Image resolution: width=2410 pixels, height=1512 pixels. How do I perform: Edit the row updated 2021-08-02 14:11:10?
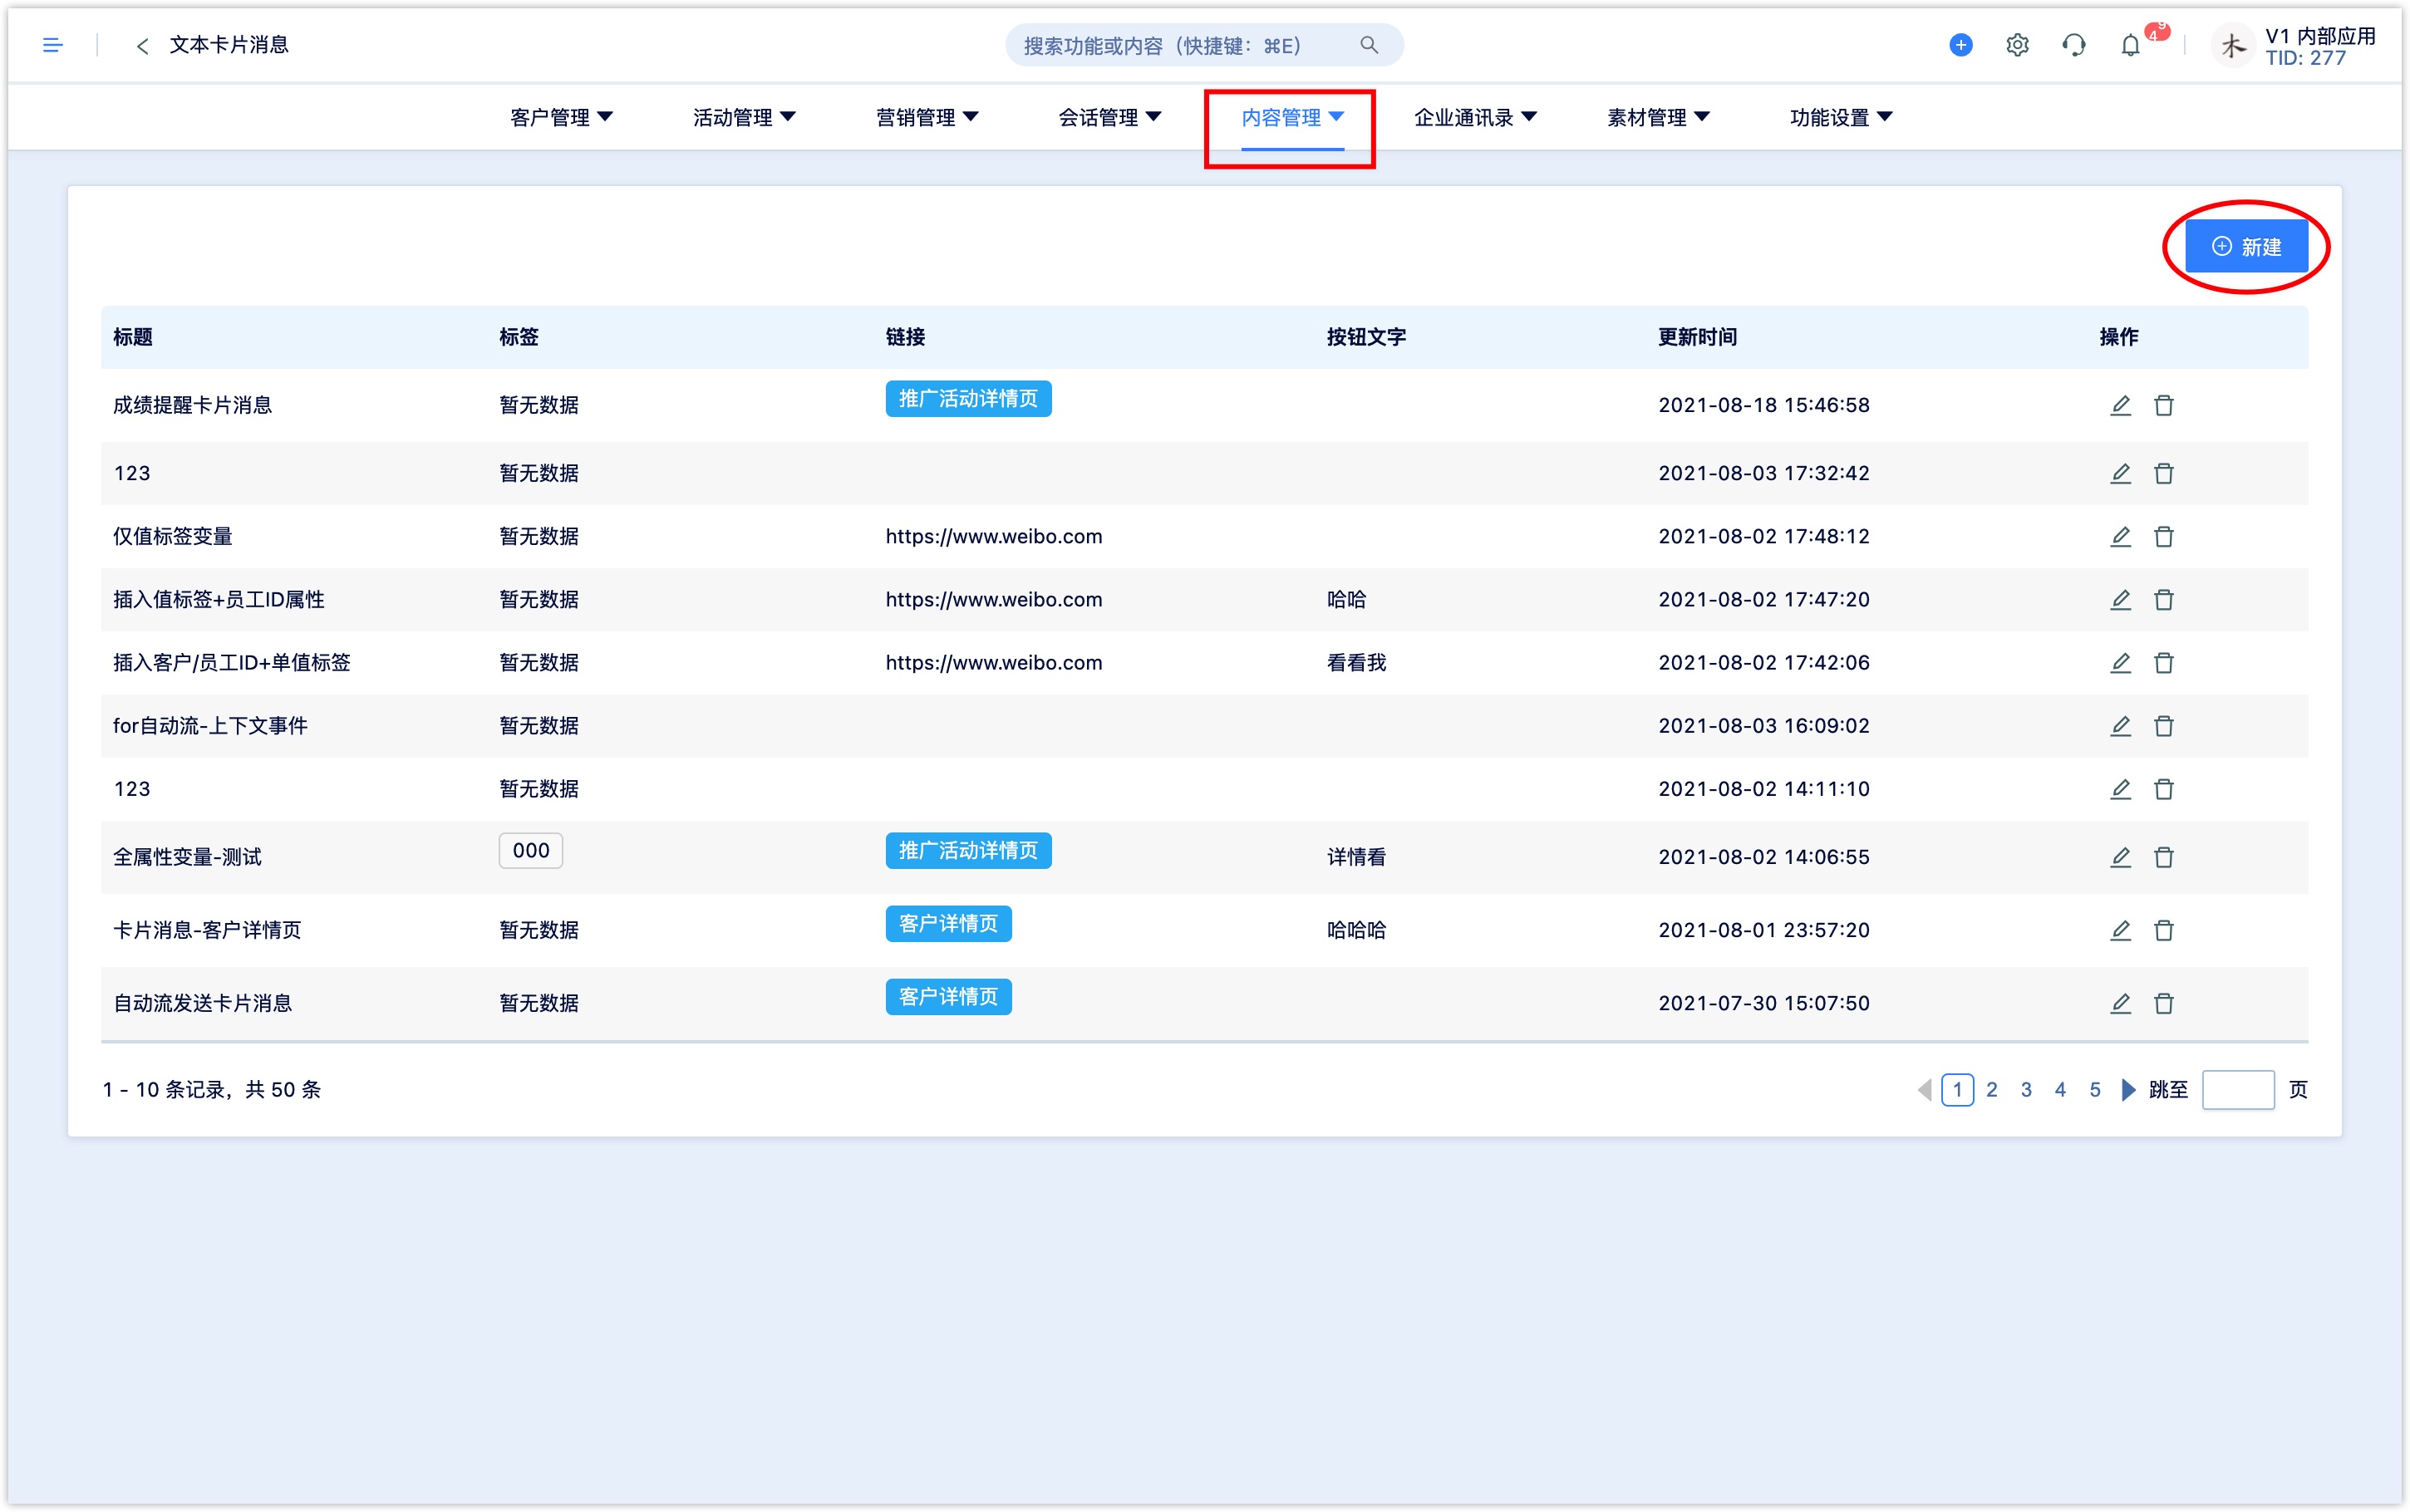pyautogui.click(x=2120, y=788)
